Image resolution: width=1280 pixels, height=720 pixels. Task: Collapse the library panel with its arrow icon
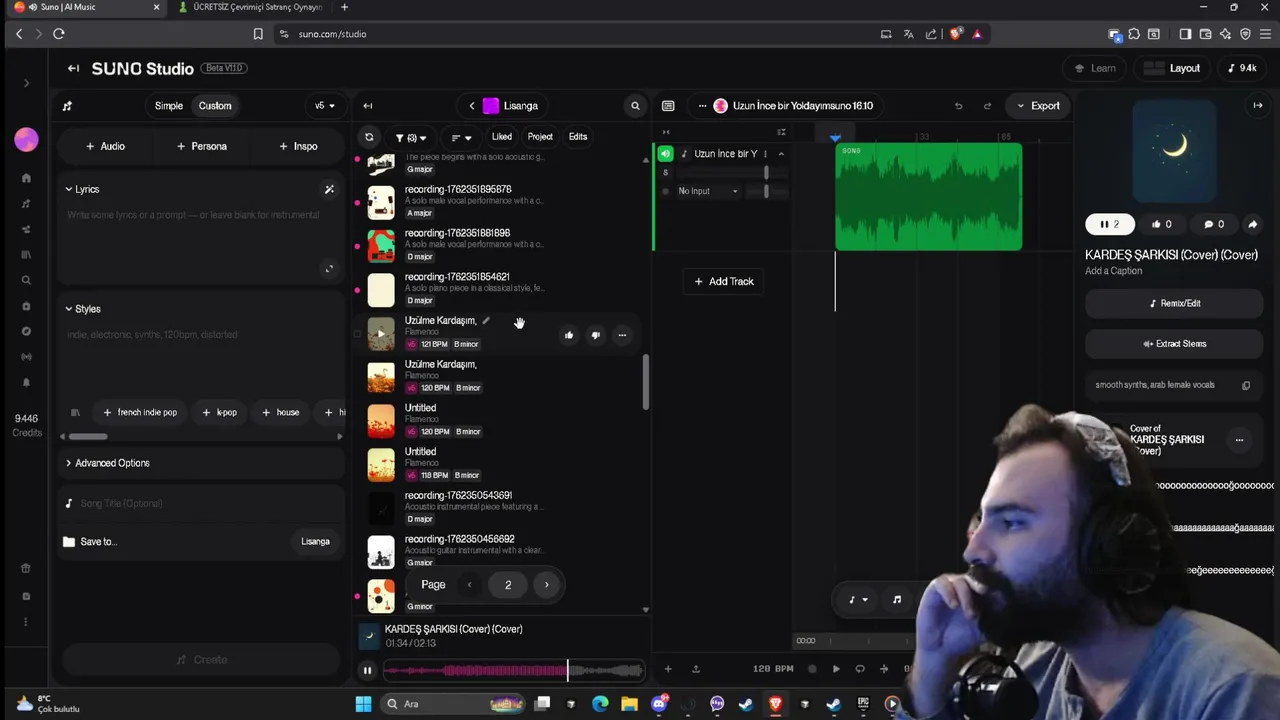367,106
